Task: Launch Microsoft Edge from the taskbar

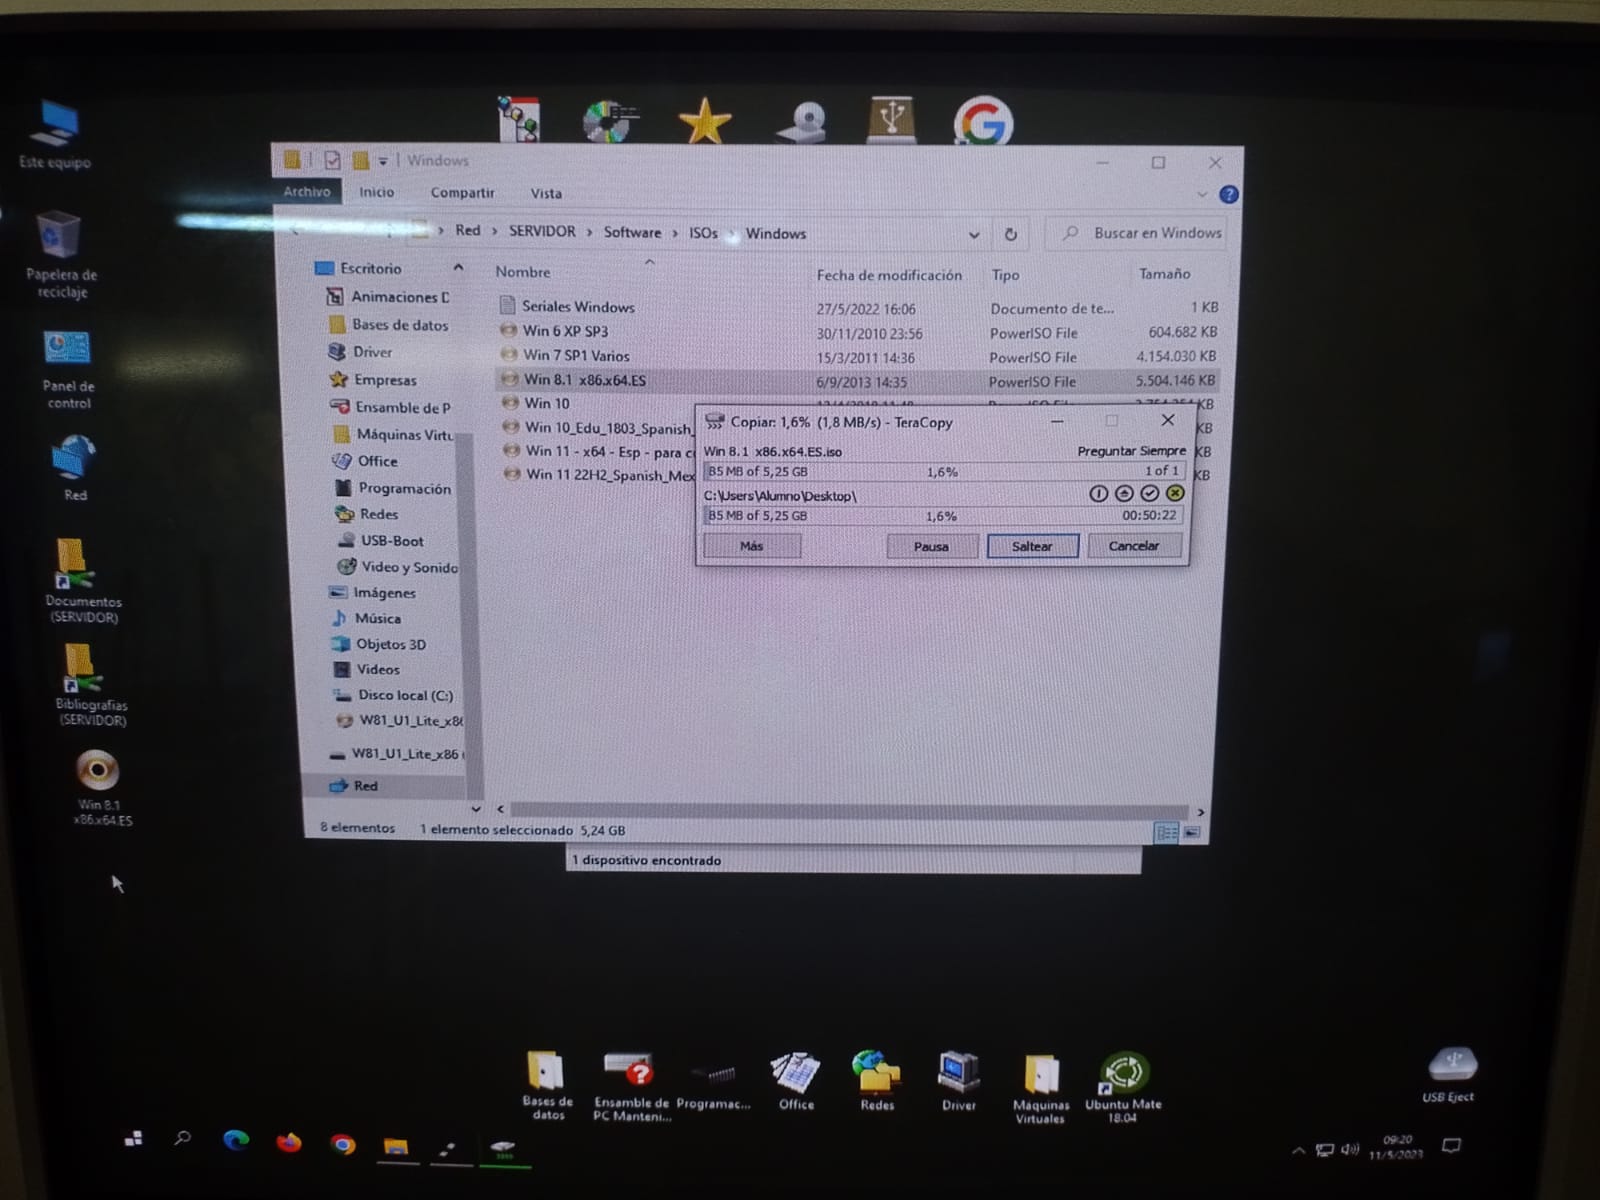Action: [236, 1140]
